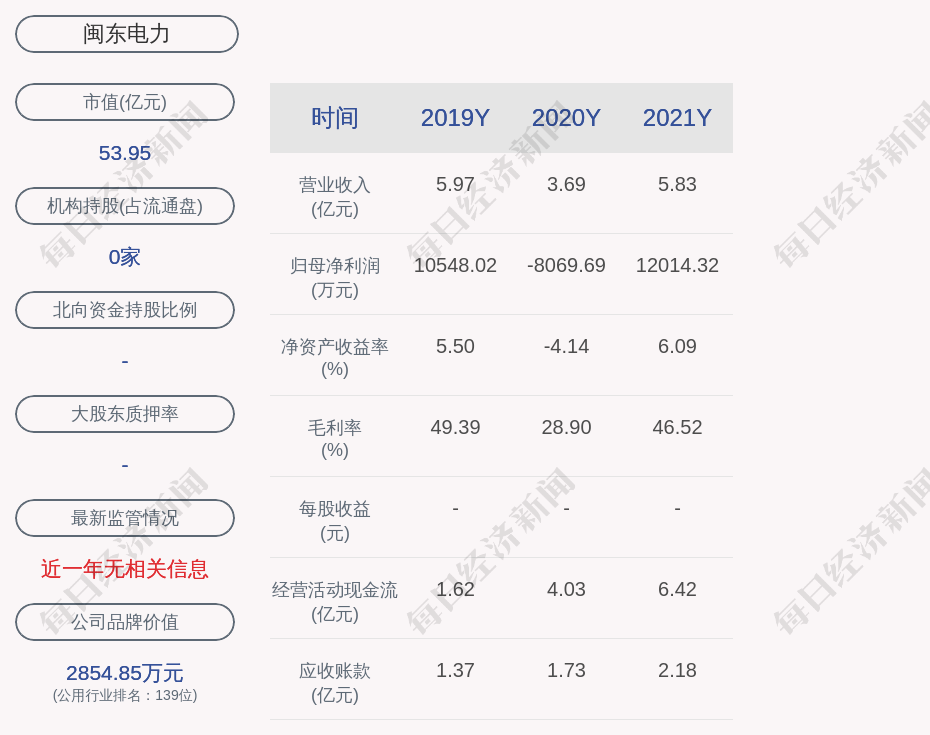The height and width of the screenshot is (735, 930).
Task: Select the net profit value 12014.32
Action: [x=677, y=265]
